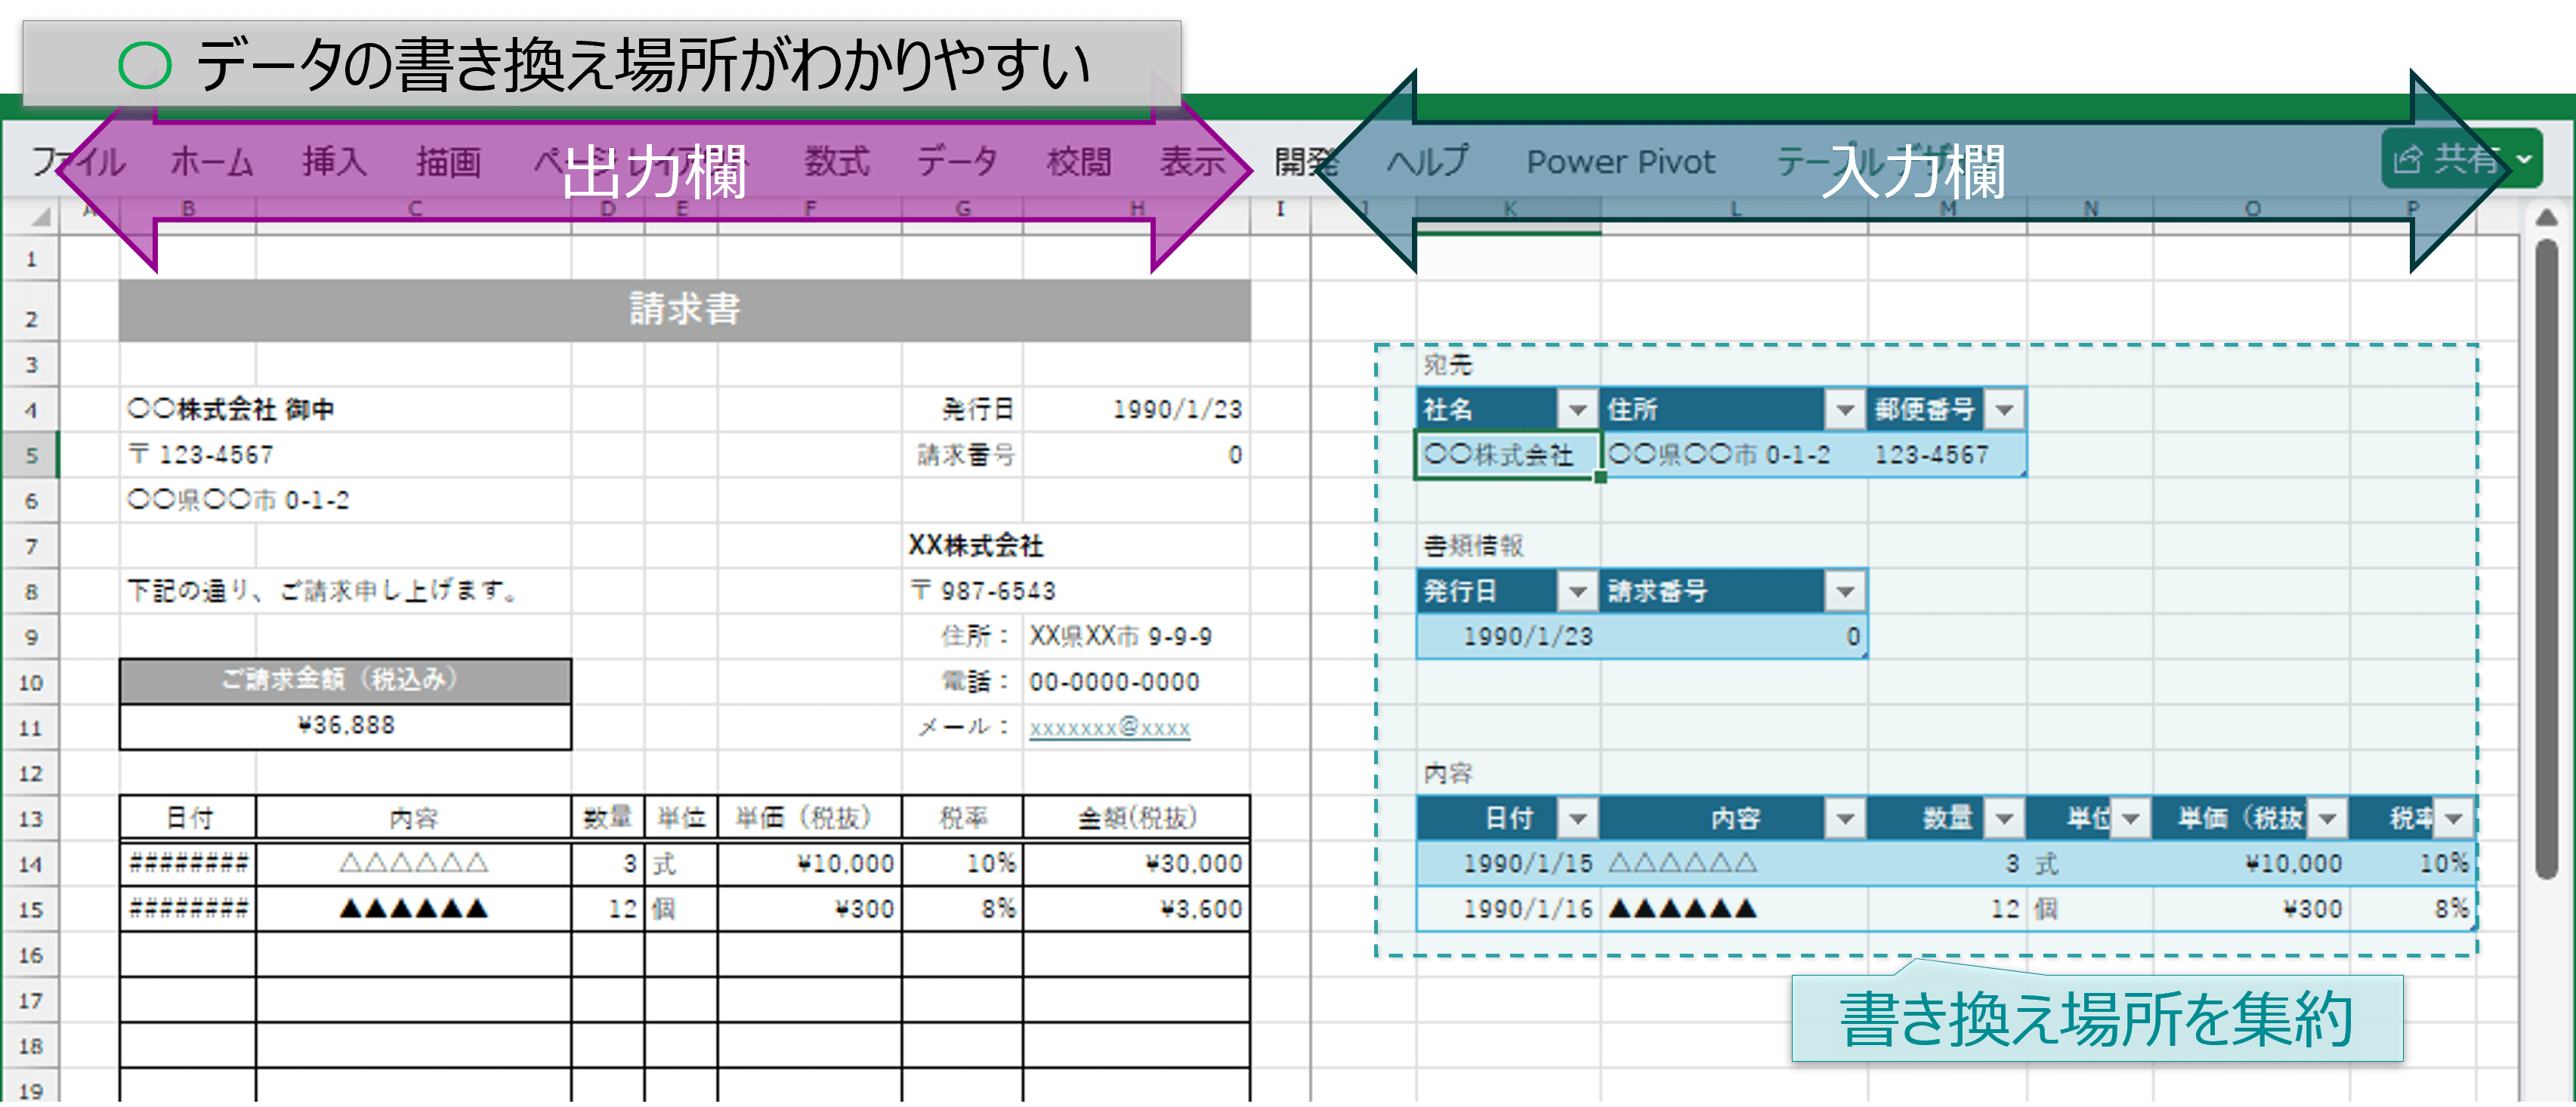Open the 単位 filter dropdown
2576x1107 pixels.
[x=2131, y=818]
